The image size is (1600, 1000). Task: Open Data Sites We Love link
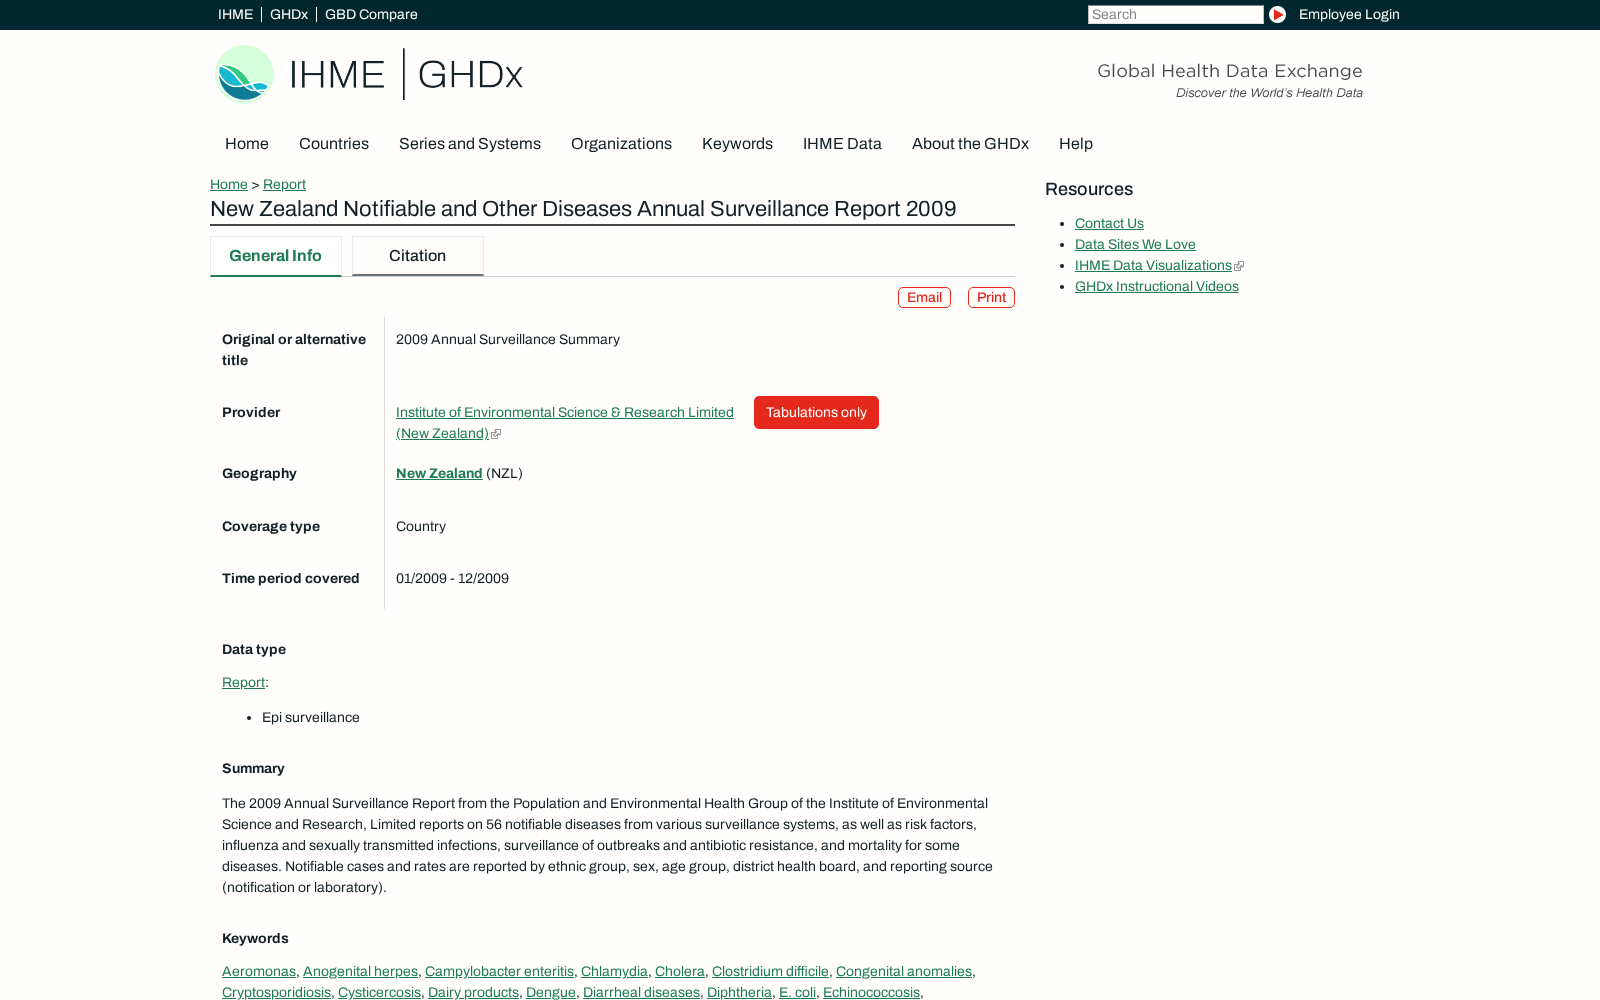pos(1135,245)
